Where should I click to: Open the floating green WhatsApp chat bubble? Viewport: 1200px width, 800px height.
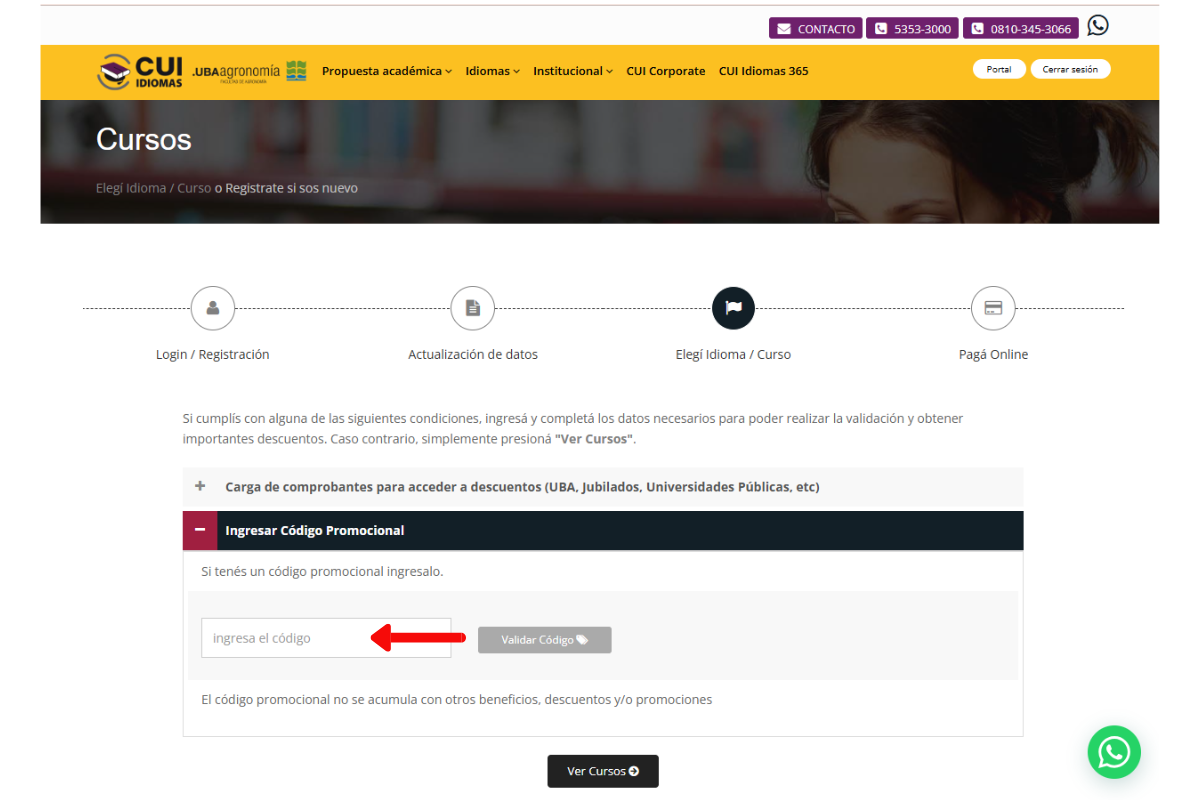coord(1114,752)
